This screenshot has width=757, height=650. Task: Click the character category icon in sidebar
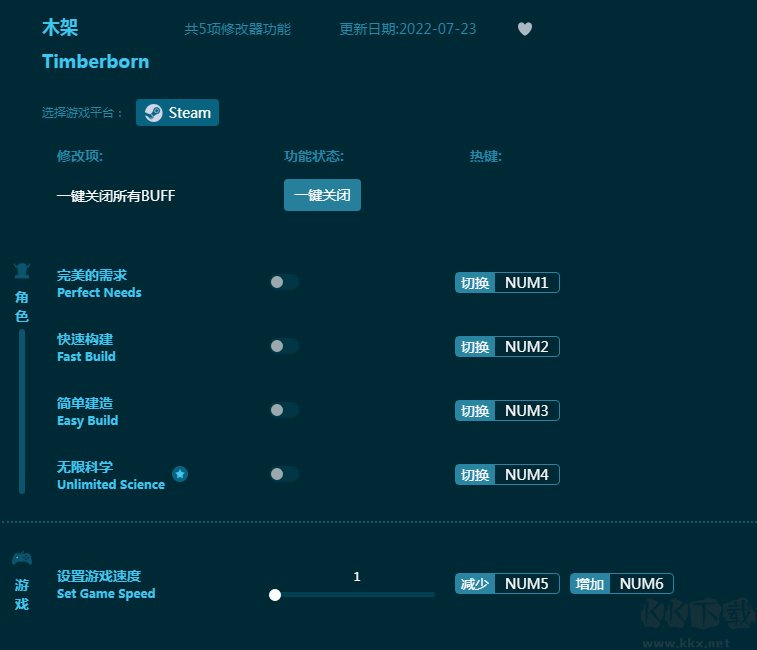point(22,271)
